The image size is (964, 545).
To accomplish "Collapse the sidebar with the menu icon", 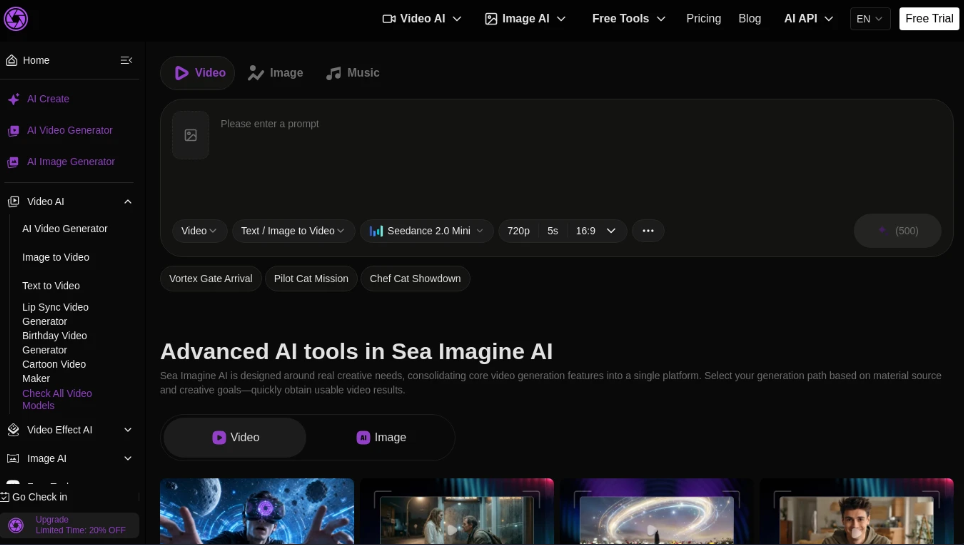I will (x=126, y=60).
